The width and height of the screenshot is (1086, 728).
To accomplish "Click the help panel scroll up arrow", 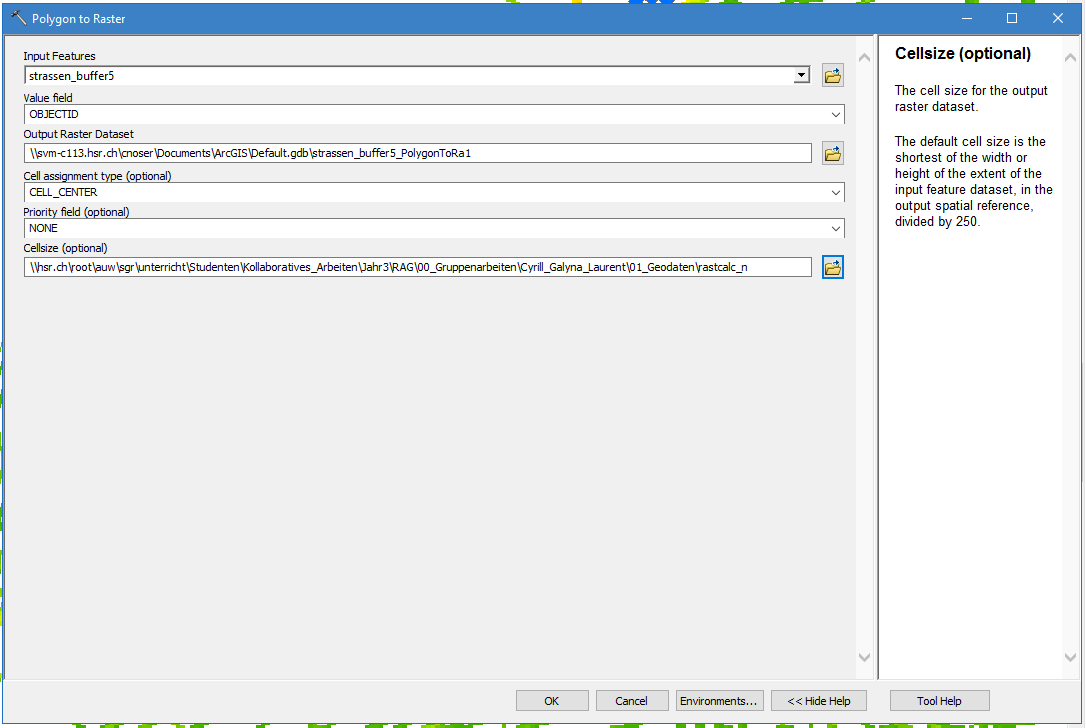I will click(1071, 57).
